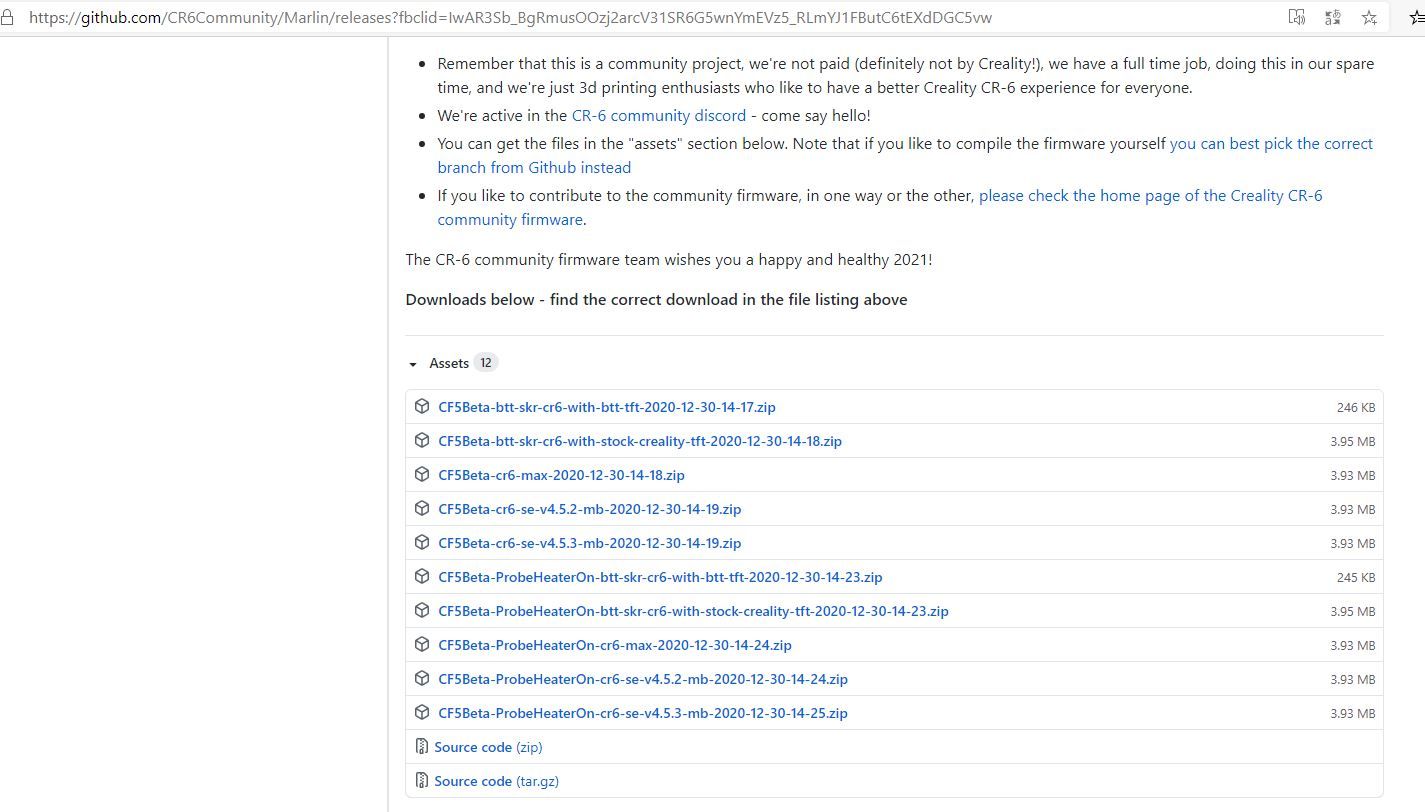Click the lock icon in the address bar
This screenshot has width=1425, height=812.
tap(7, 17)
